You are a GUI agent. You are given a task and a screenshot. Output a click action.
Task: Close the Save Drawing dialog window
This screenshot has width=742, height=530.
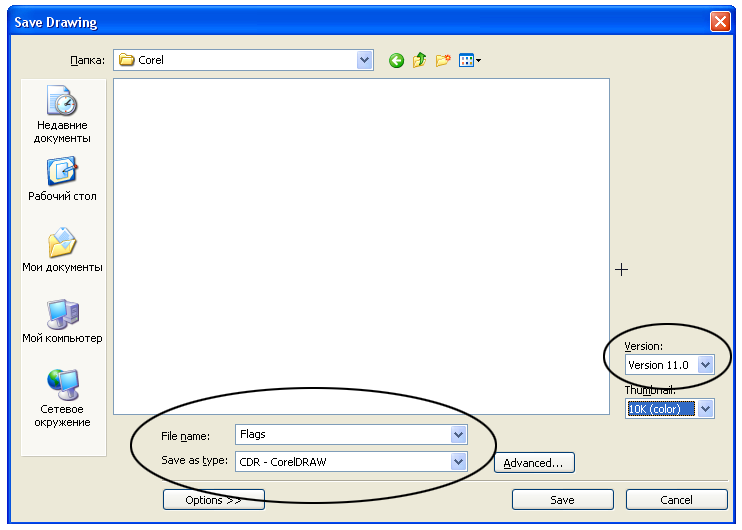click(720, 22)
